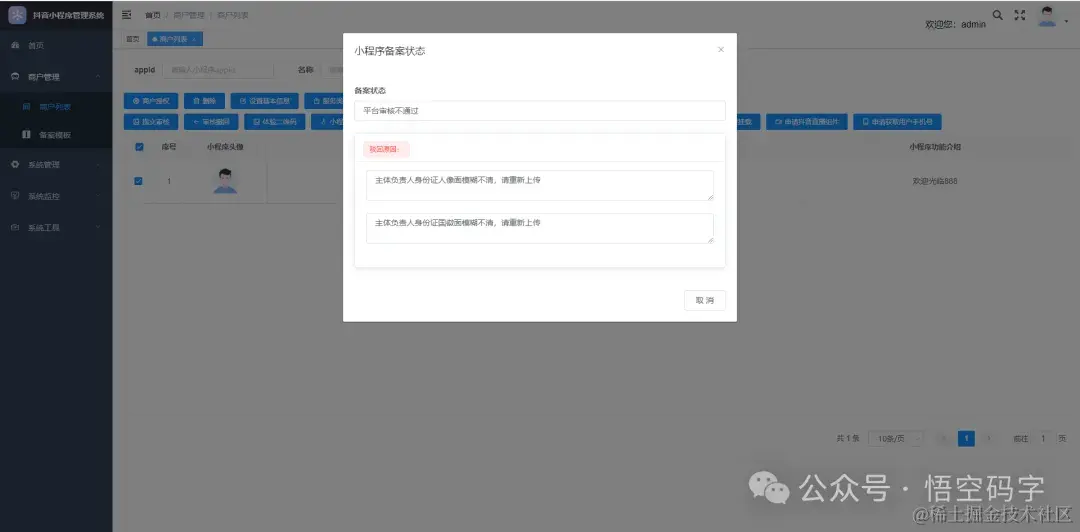Click the previous page arrow in pagination
Screen dimensions: 1080x532
point(944,438)
